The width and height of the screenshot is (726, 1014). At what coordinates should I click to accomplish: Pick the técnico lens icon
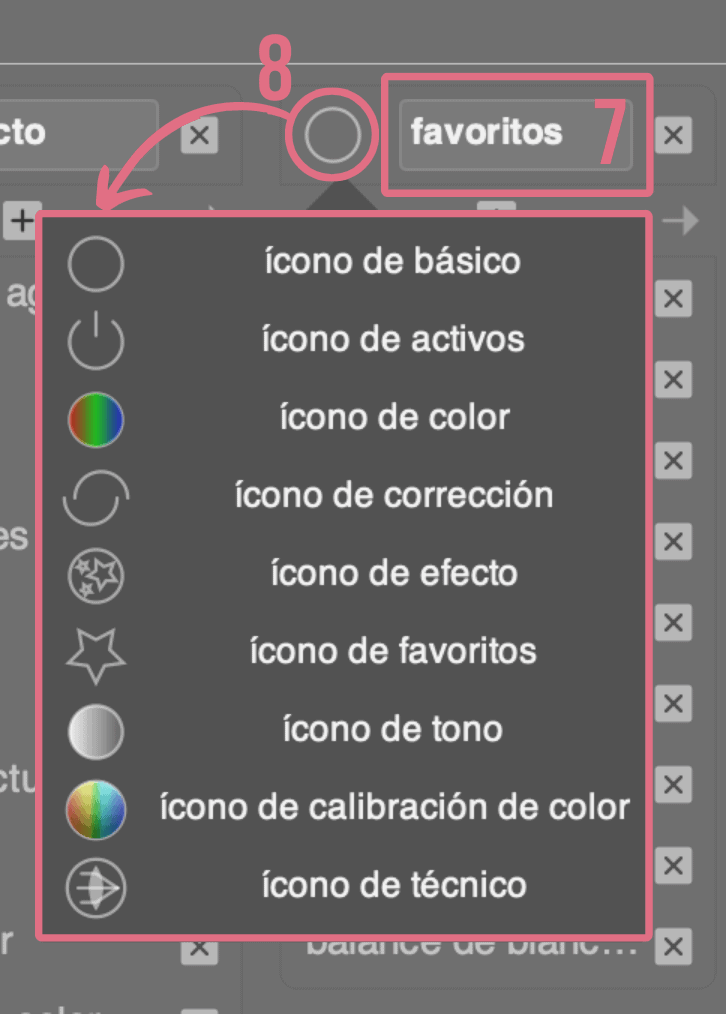coord(96,888)
